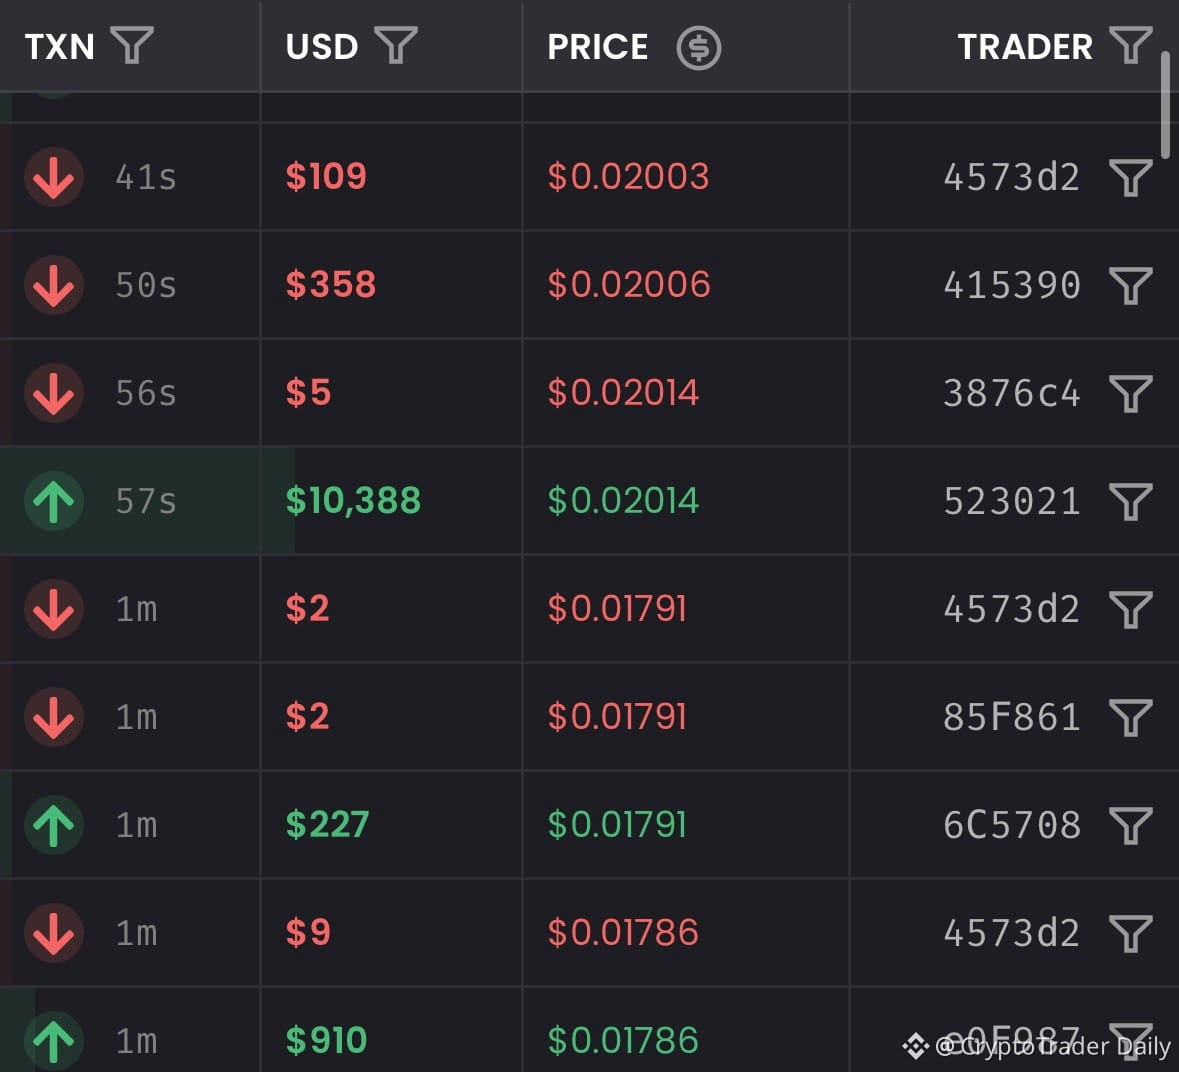1179x1072 pixels.
Task: Open trader address 415390
Action: click(x=1011, y=286)
